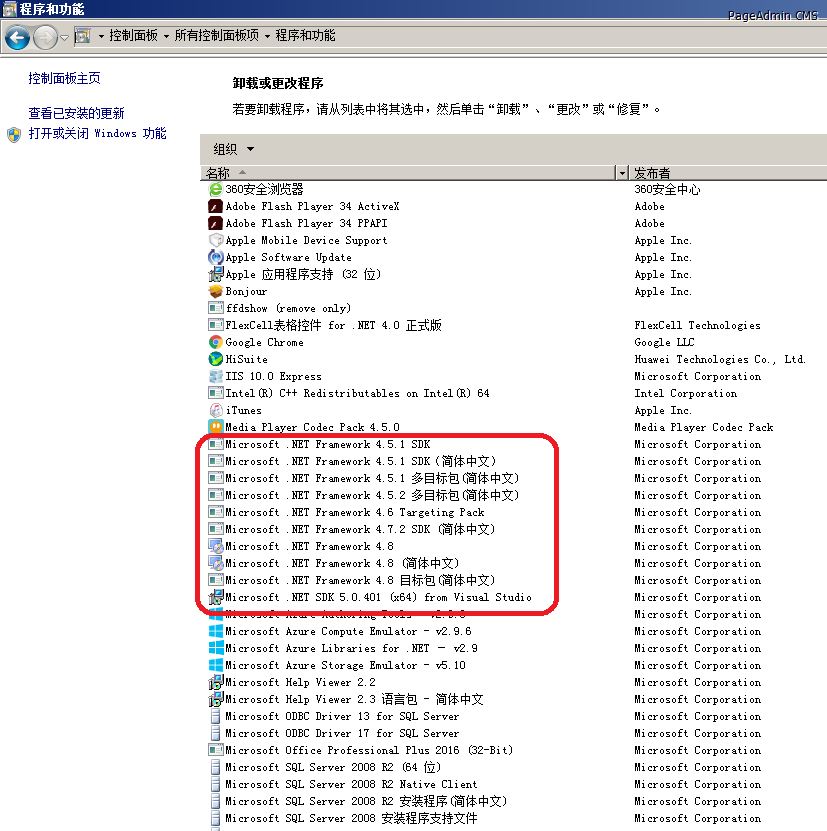The height and width of the screenshot is (831, 827).
Task: Select Microsoft Help Viewer 2.2 icon
Action: (216, 683)
